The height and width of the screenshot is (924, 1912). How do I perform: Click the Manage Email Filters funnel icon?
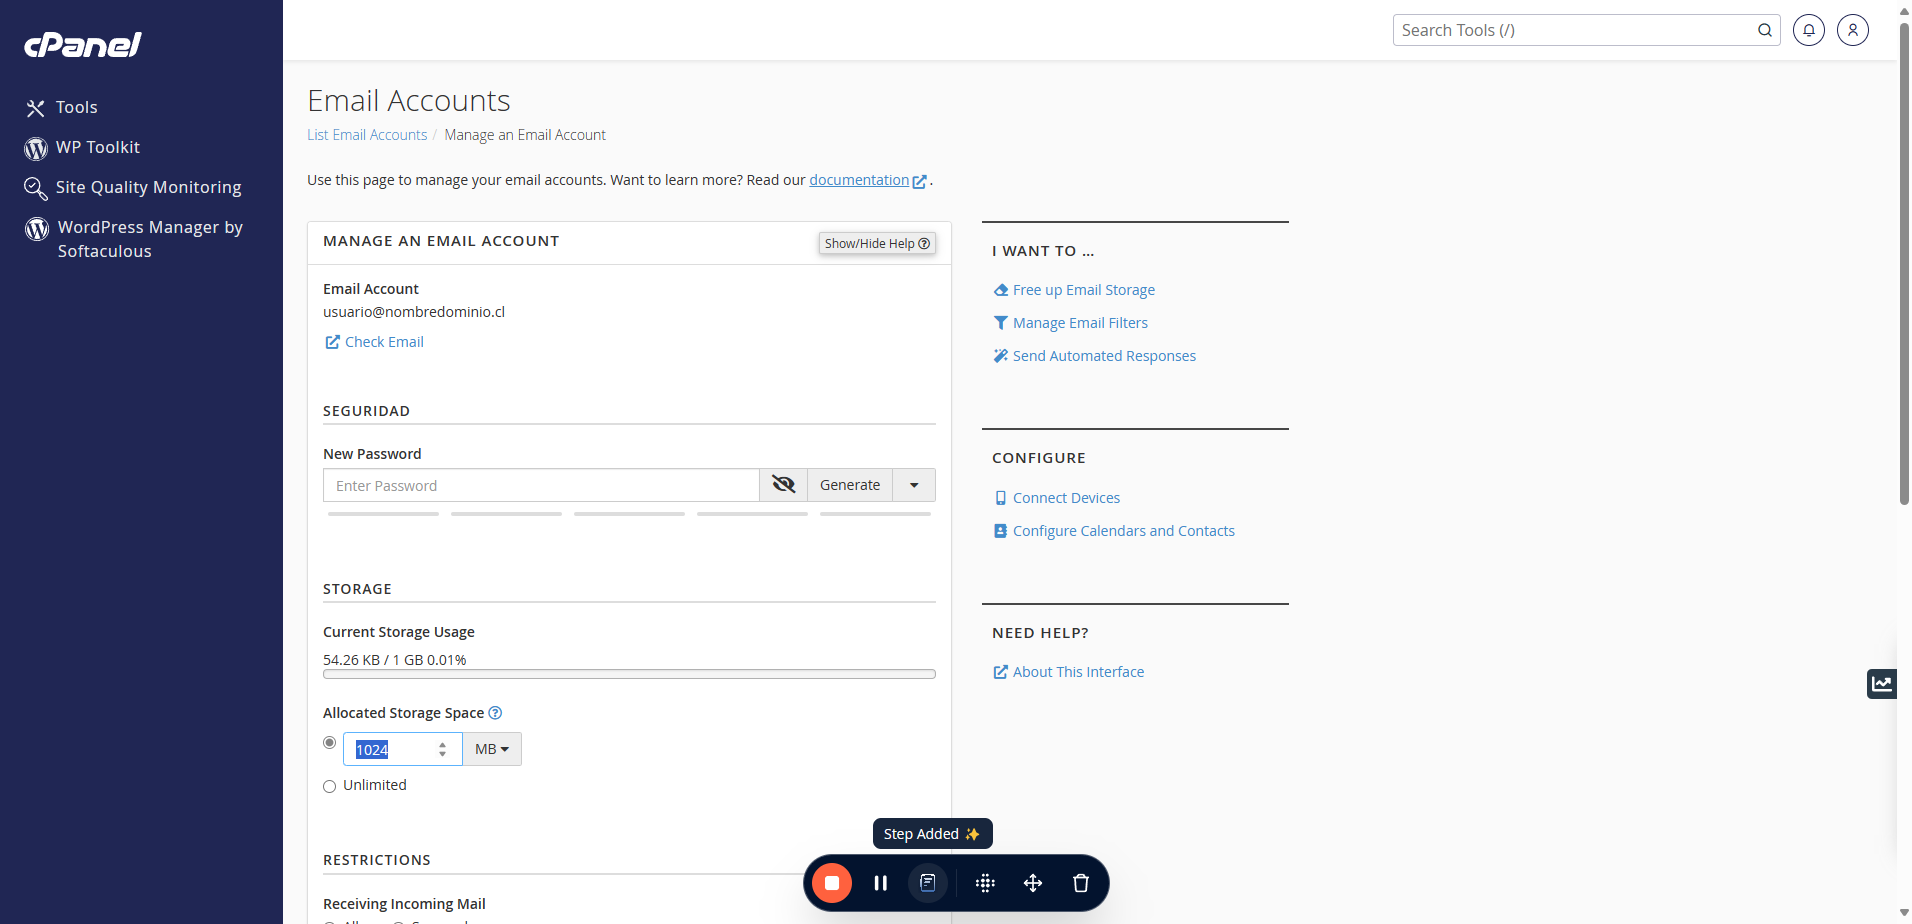(1000, 323)
